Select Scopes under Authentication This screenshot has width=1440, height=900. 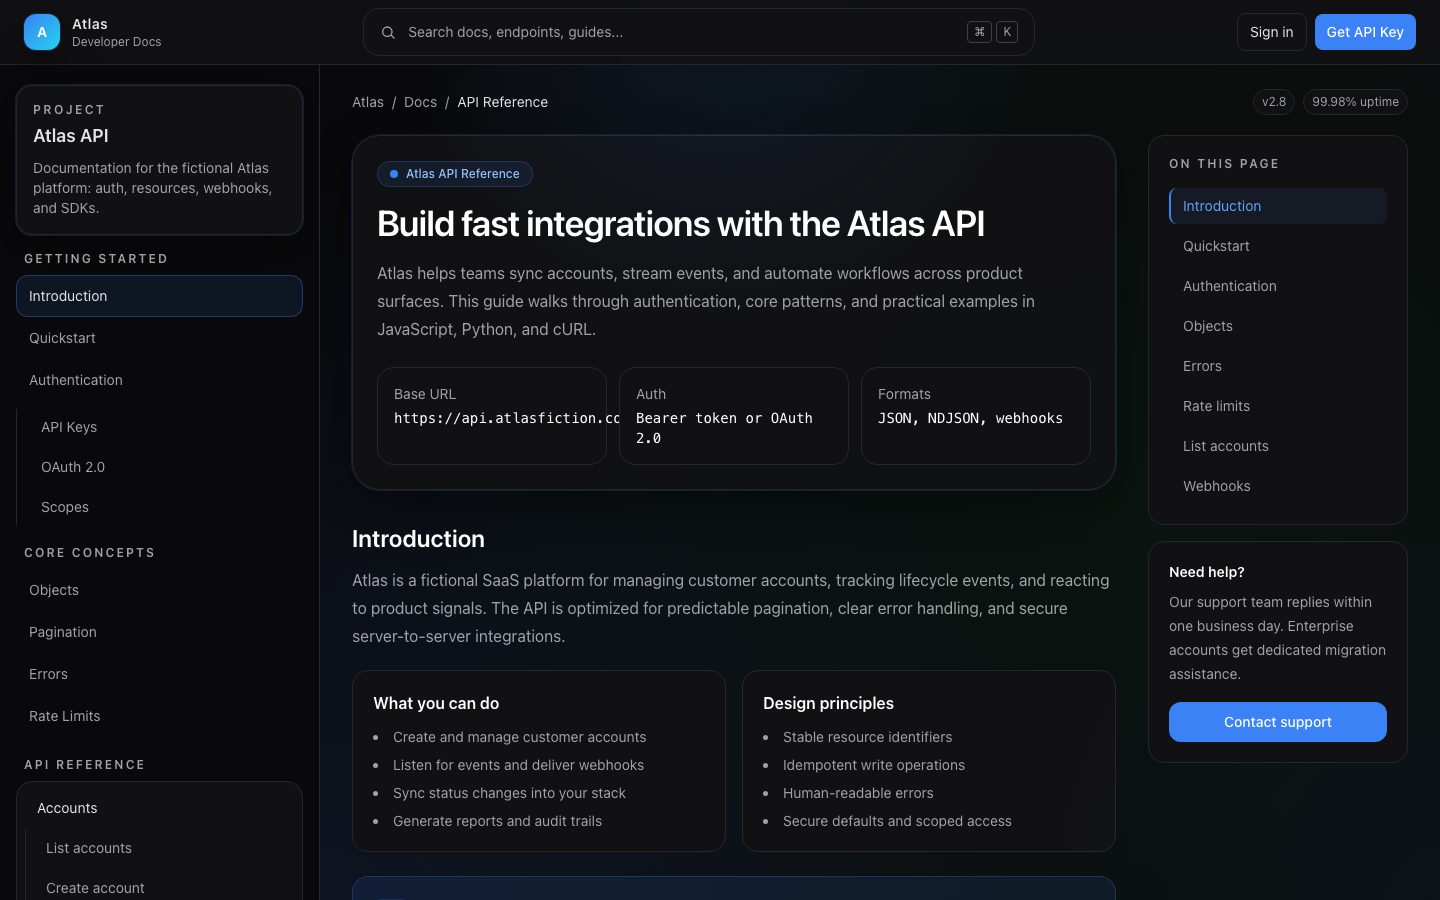pos(64,507)
